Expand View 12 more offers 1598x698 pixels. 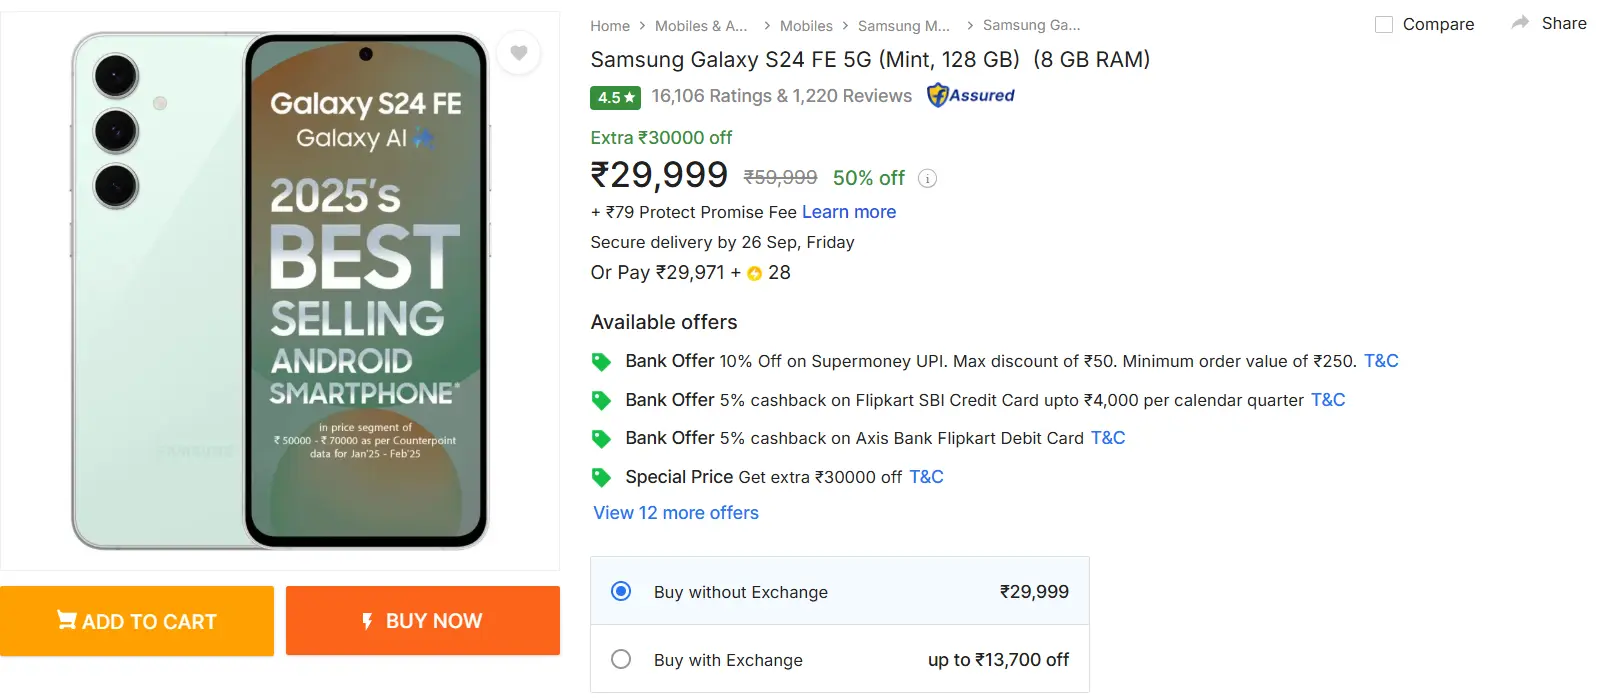[675, 512]
